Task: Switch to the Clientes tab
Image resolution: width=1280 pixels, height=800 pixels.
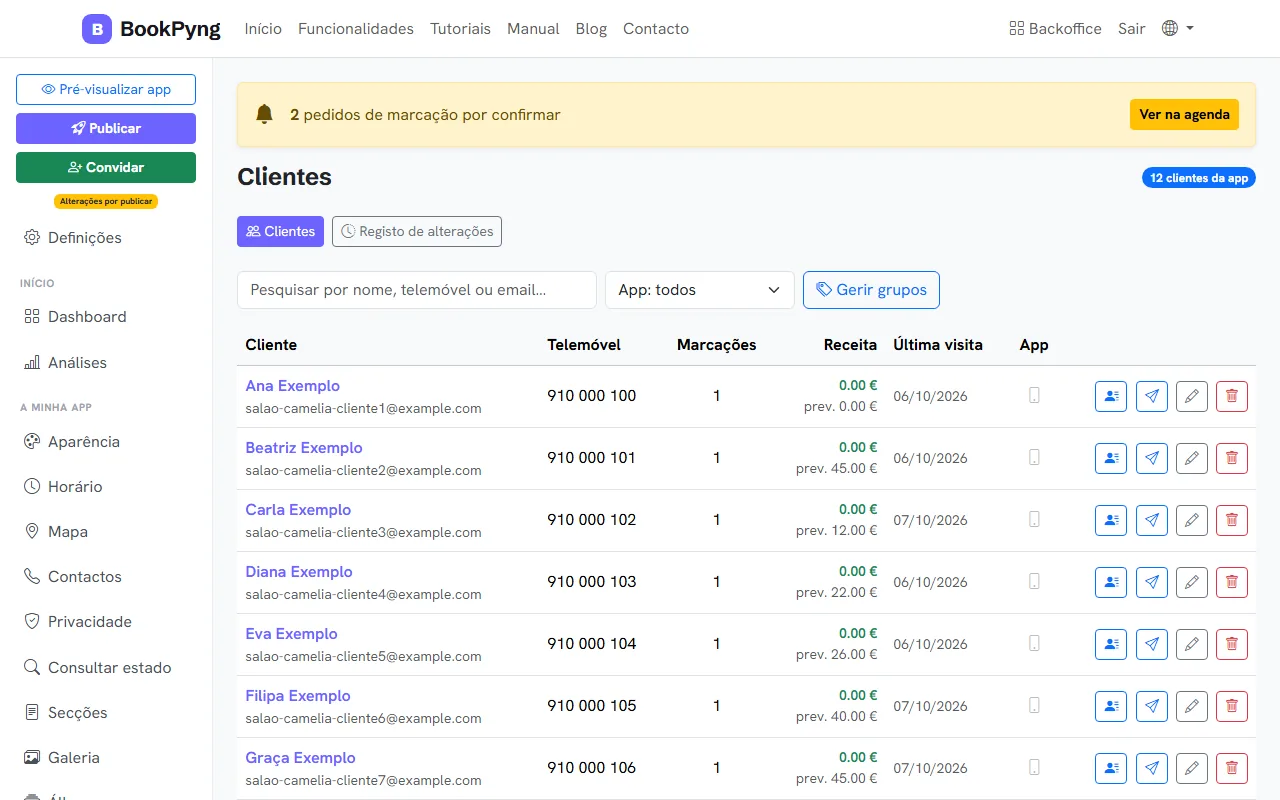Action: [280, 231]
